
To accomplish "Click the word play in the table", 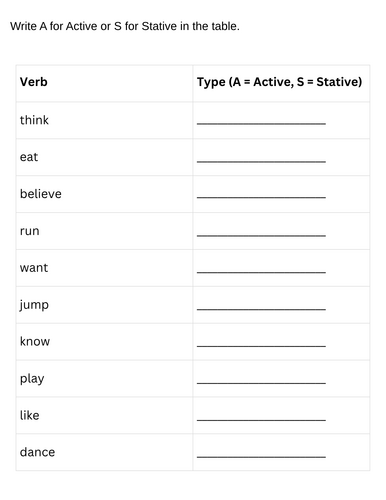I will (x=32, y=379).
